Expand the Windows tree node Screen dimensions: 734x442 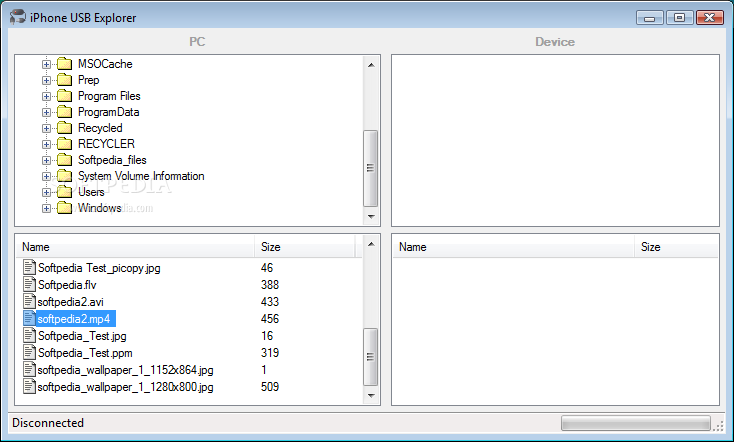46,208
